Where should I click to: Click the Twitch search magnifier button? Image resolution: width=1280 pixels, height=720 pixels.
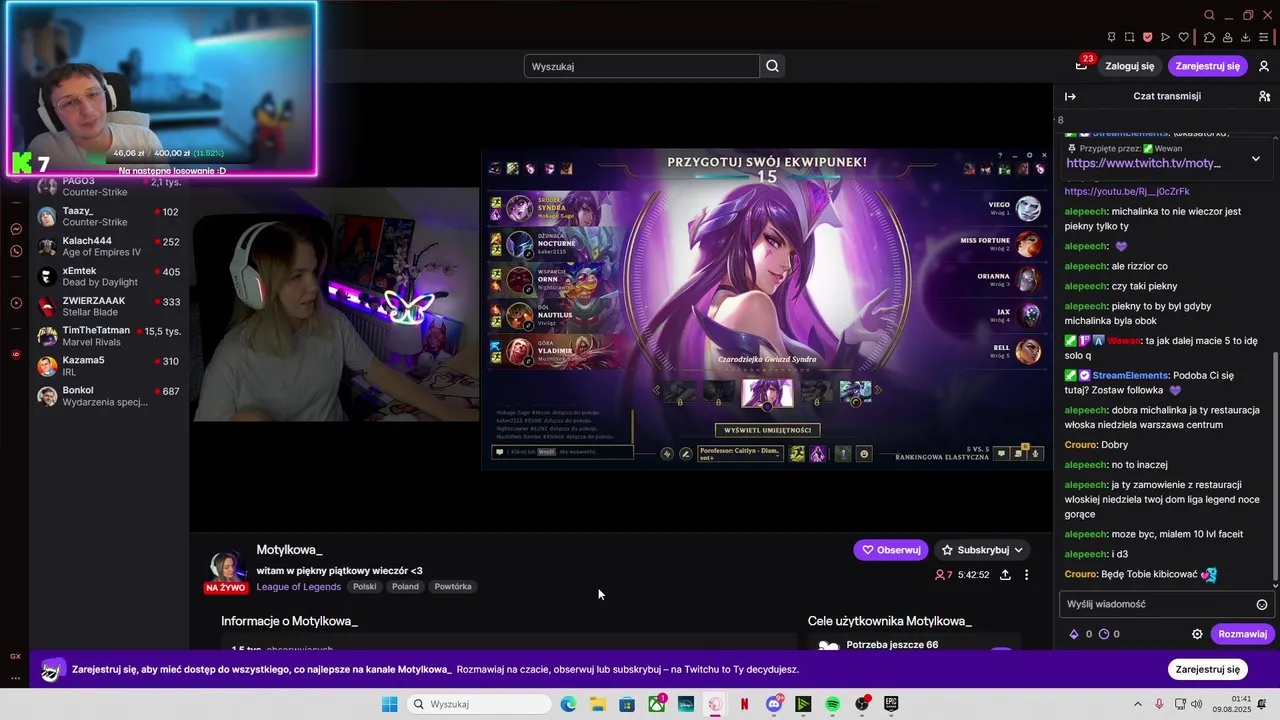click(772, 66)
